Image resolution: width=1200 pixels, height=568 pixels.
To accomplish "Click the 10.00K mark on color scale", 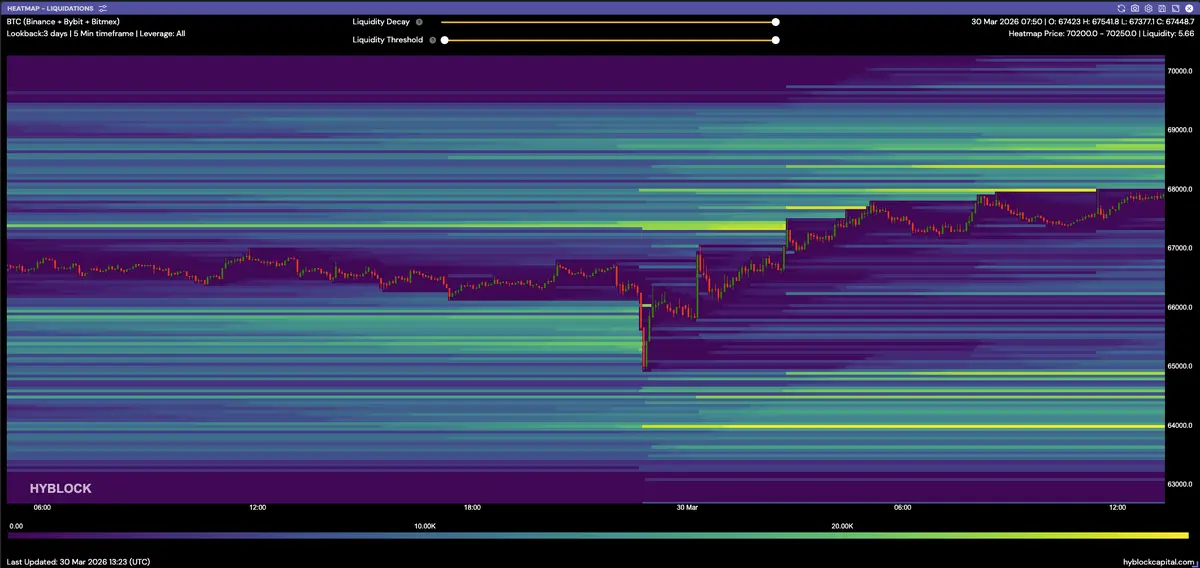I will pos(424,525).
